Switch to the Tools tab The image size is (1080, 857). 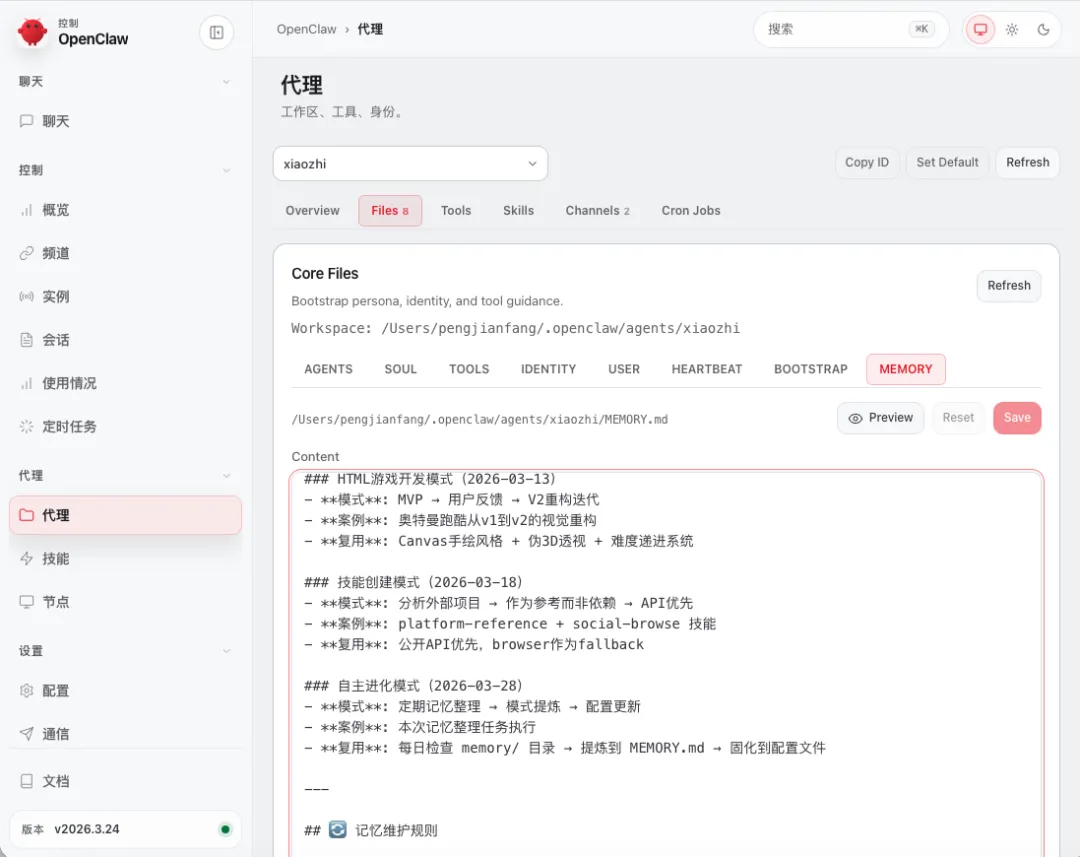456,211
